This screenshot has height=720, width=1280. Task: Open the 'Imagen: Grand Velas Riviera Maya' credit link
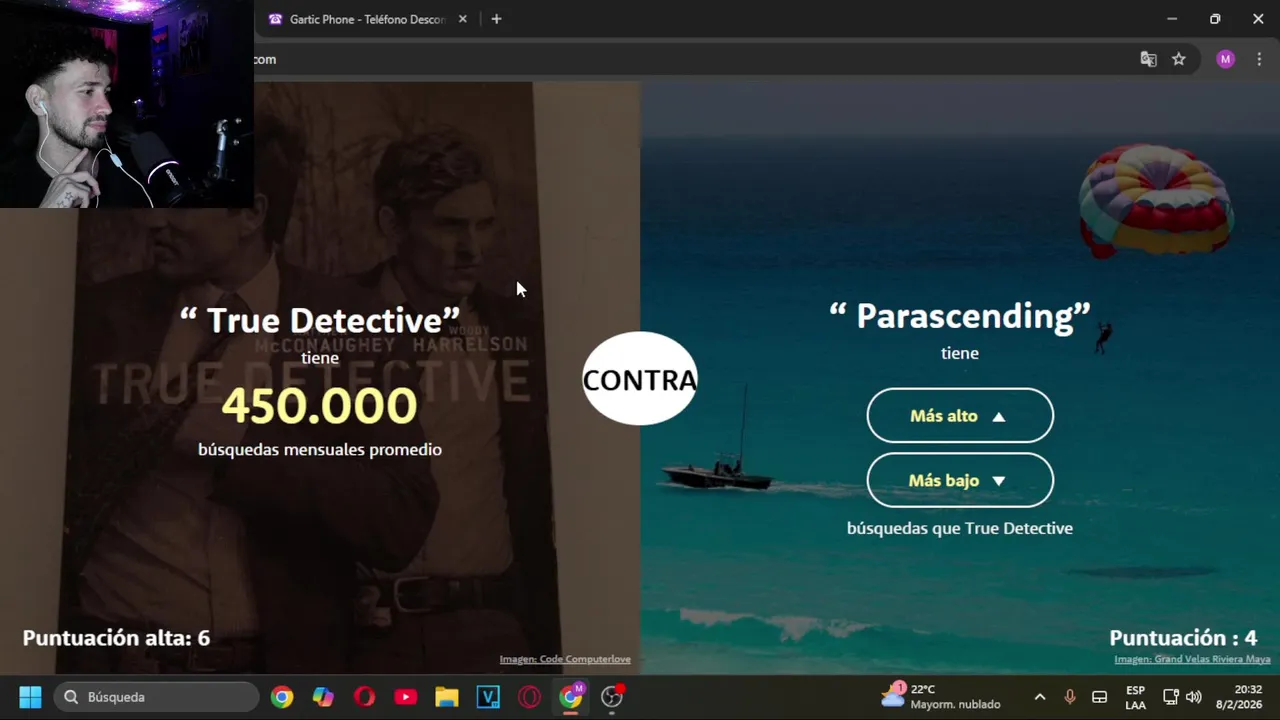[x=1192, y=659]
